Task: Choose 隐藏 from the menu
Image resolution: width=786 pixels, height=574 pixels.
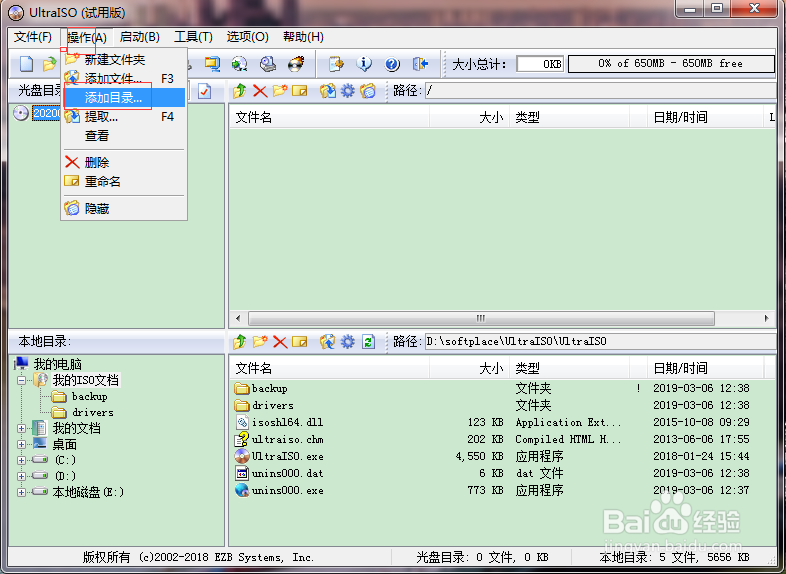Action: tap(124, 208)
